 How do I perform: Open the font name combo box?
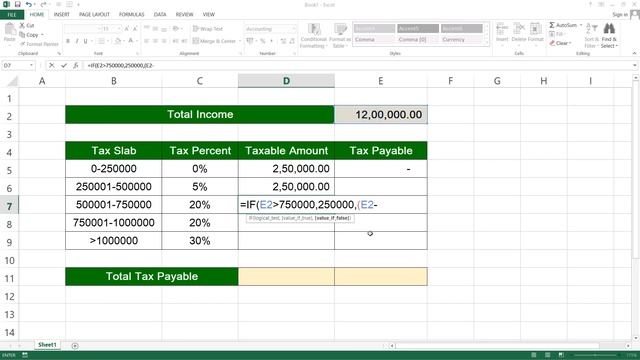(82, 29)
